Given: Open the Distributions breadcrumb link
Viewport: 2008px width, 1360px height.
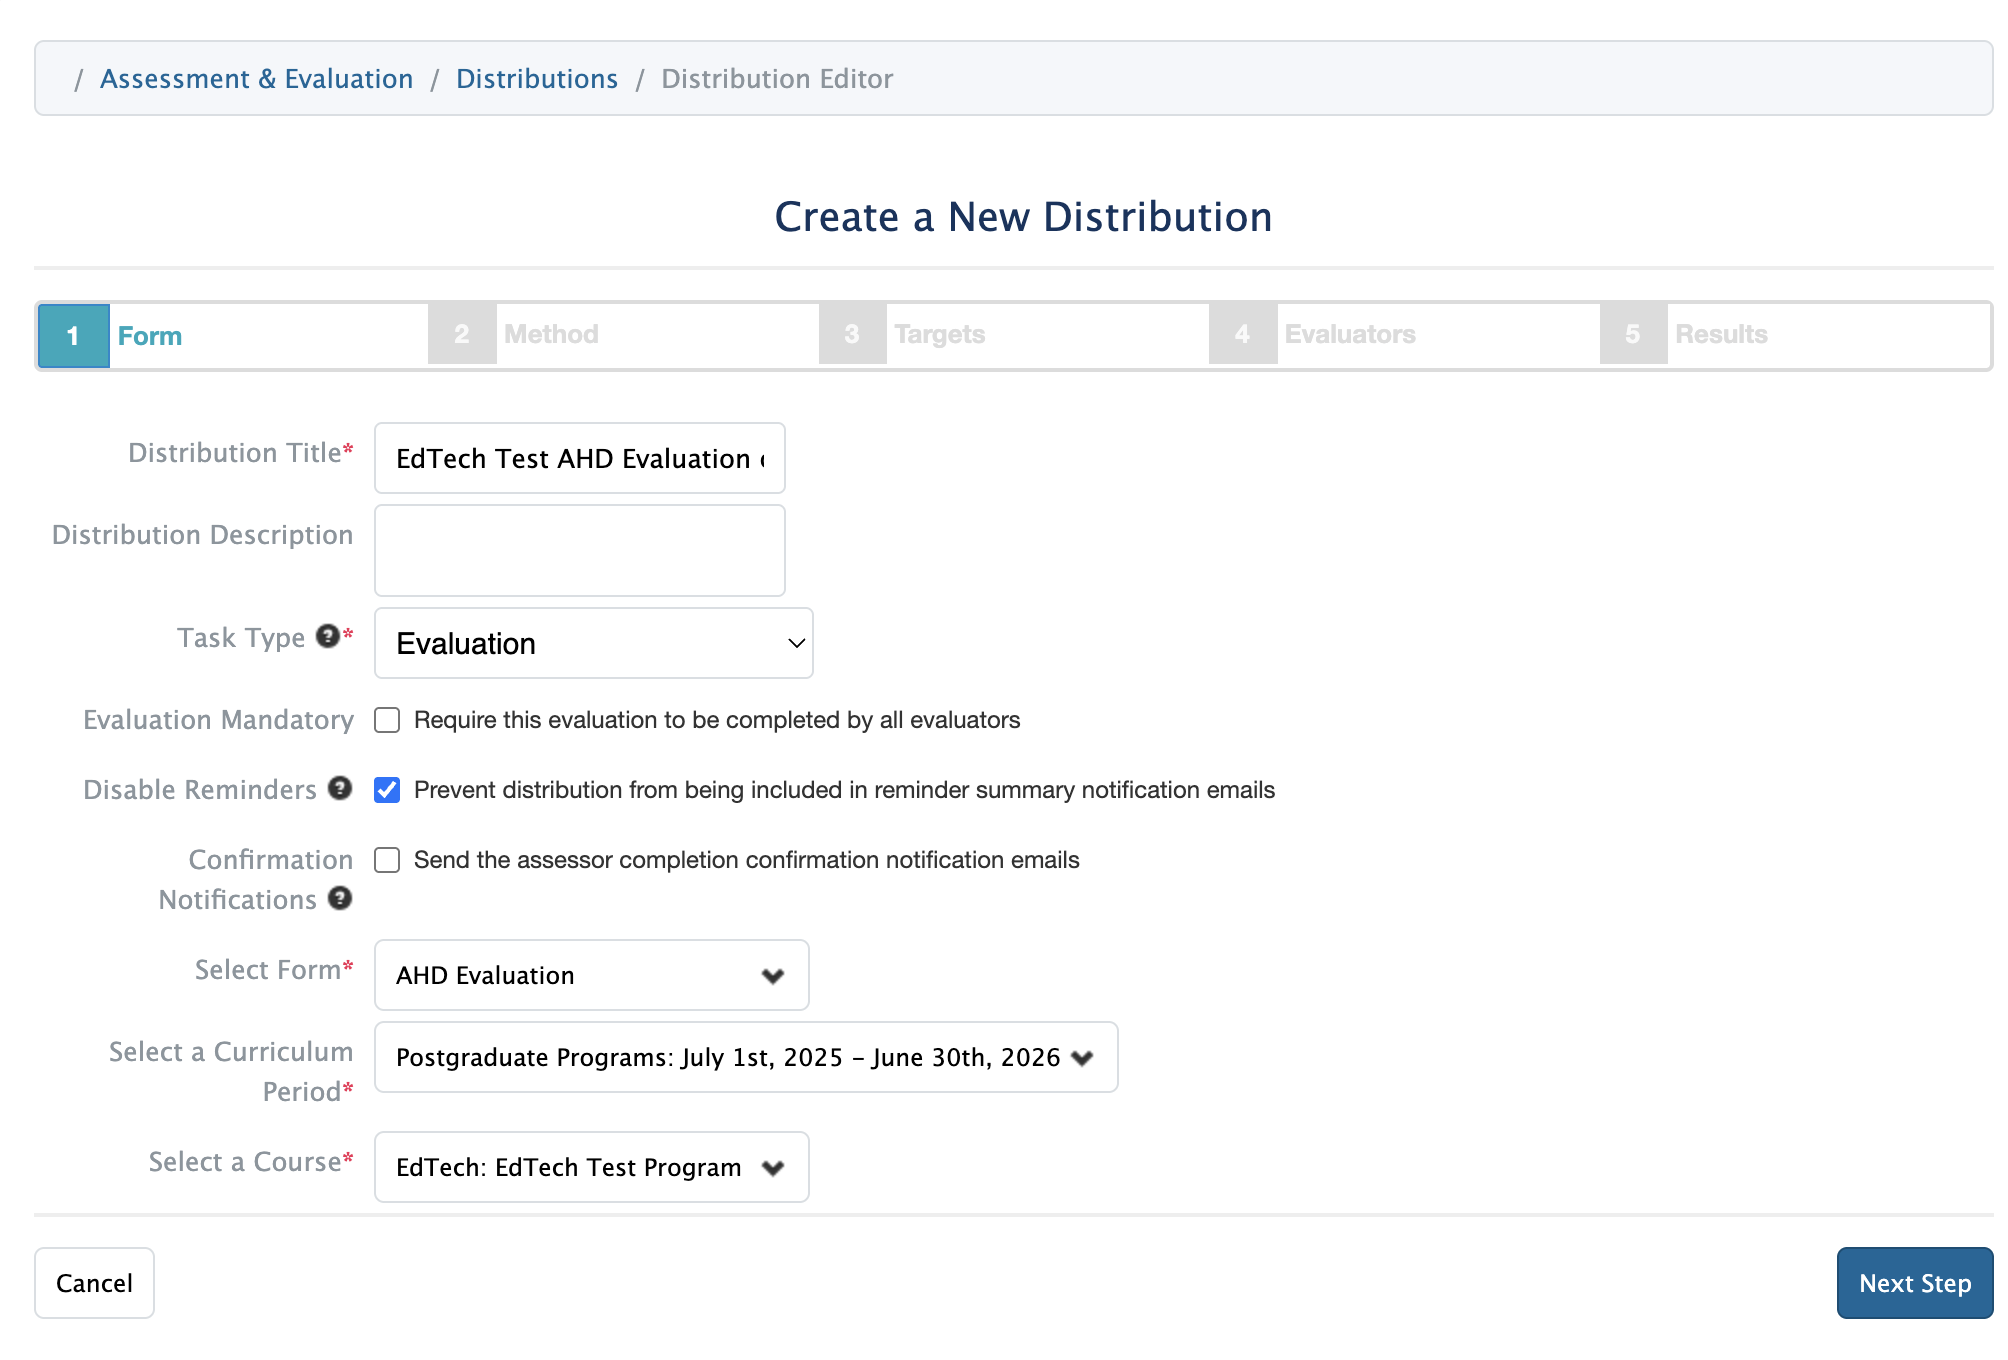Looking at the screenshot, I should [537, 79].
